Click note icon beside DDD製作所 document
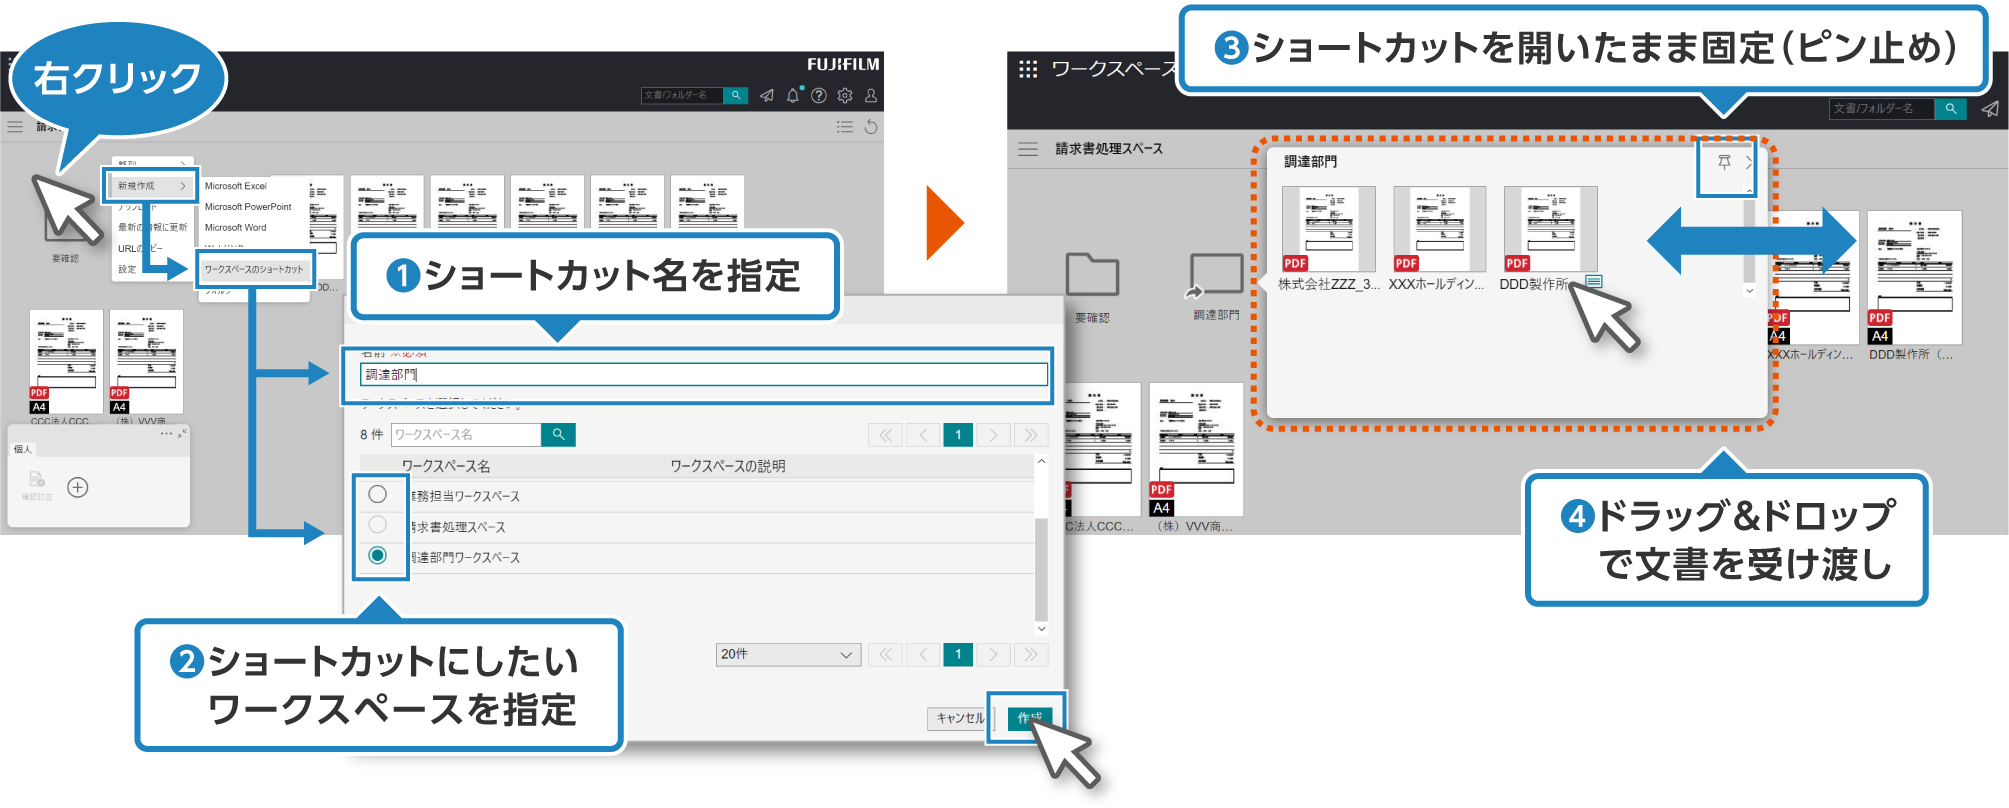The width and height of the screenshot is (2009, 808). [x=1594, y=282]
